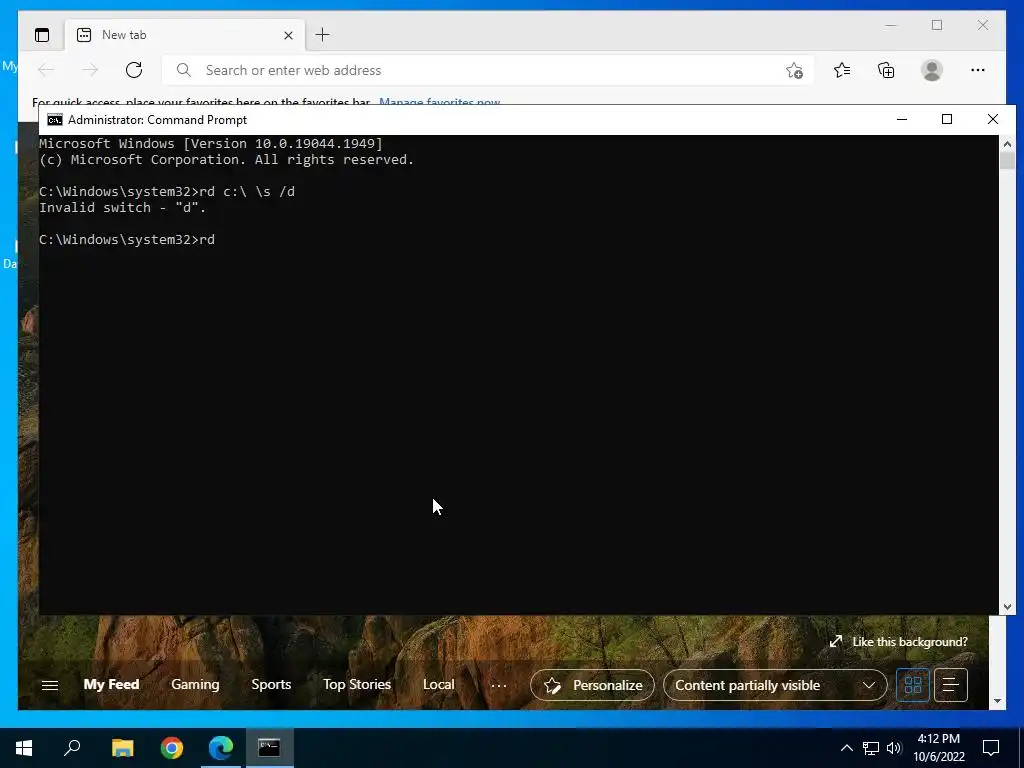Open network status tray icon
This screenshot has height=768, width=1024.
tap(871, 748)
